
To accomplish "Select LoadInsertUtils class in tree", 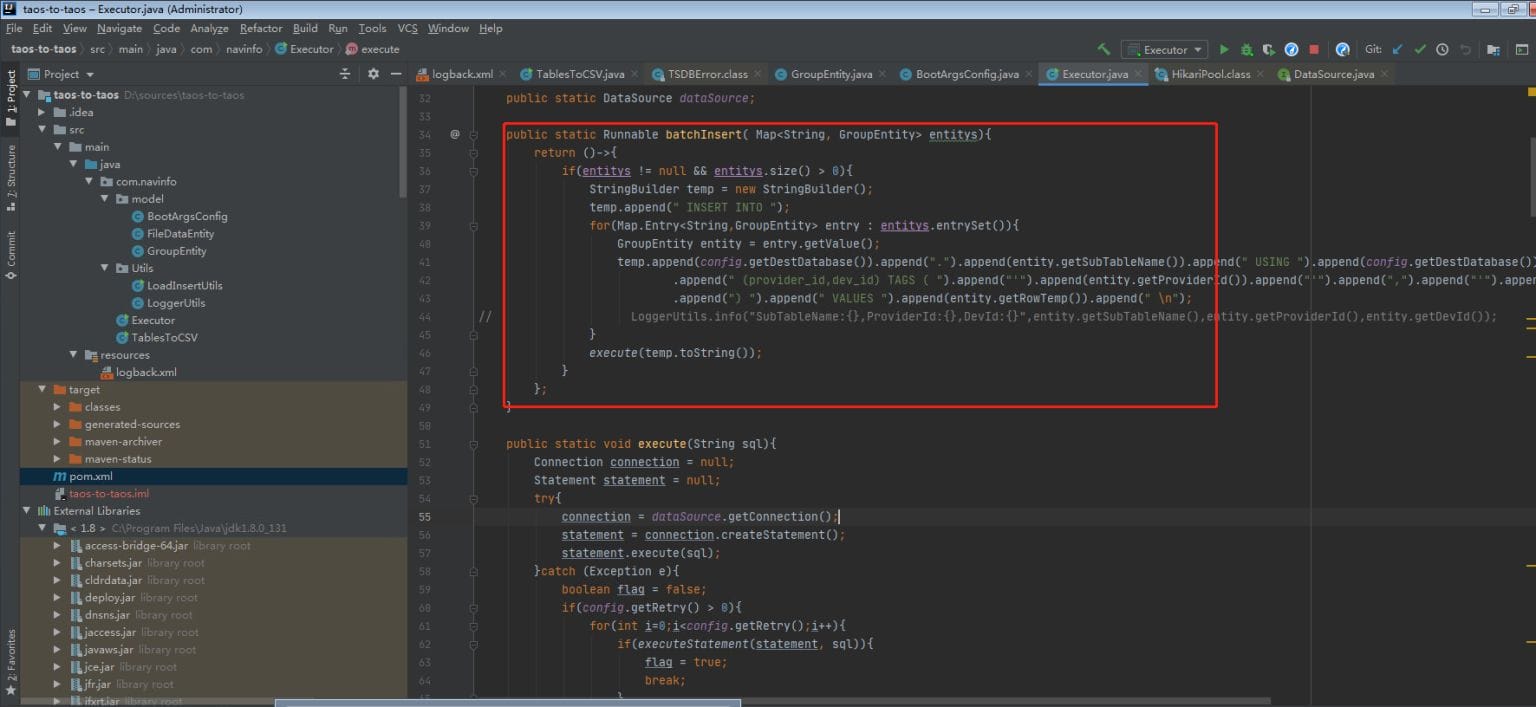I will click(184, 285).
